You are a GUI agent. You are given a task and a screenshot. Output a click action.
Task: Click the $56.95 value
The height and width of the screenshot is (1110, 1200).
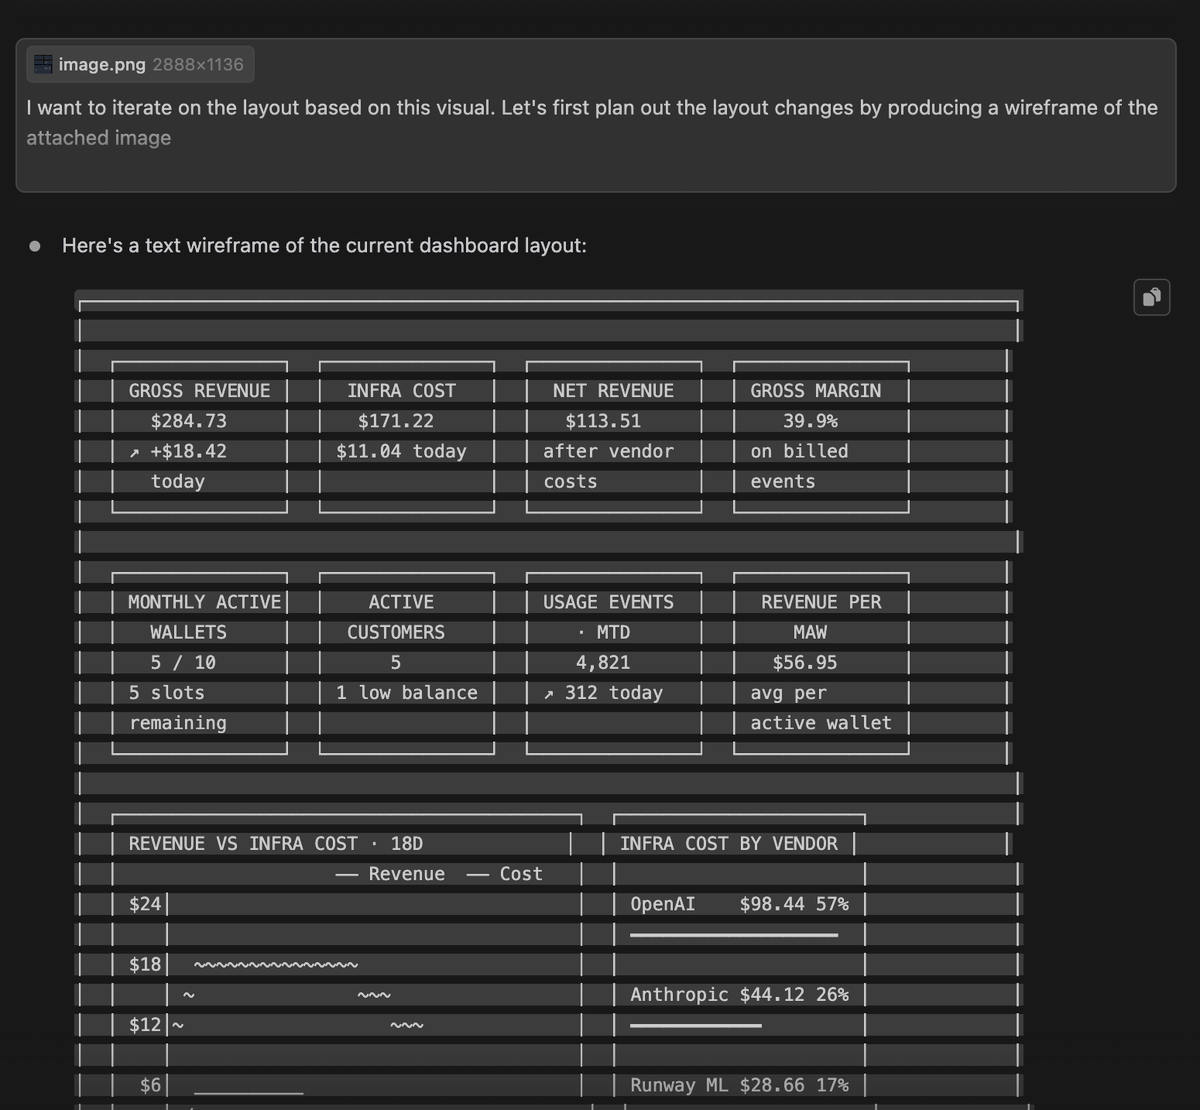coord(805,662)
